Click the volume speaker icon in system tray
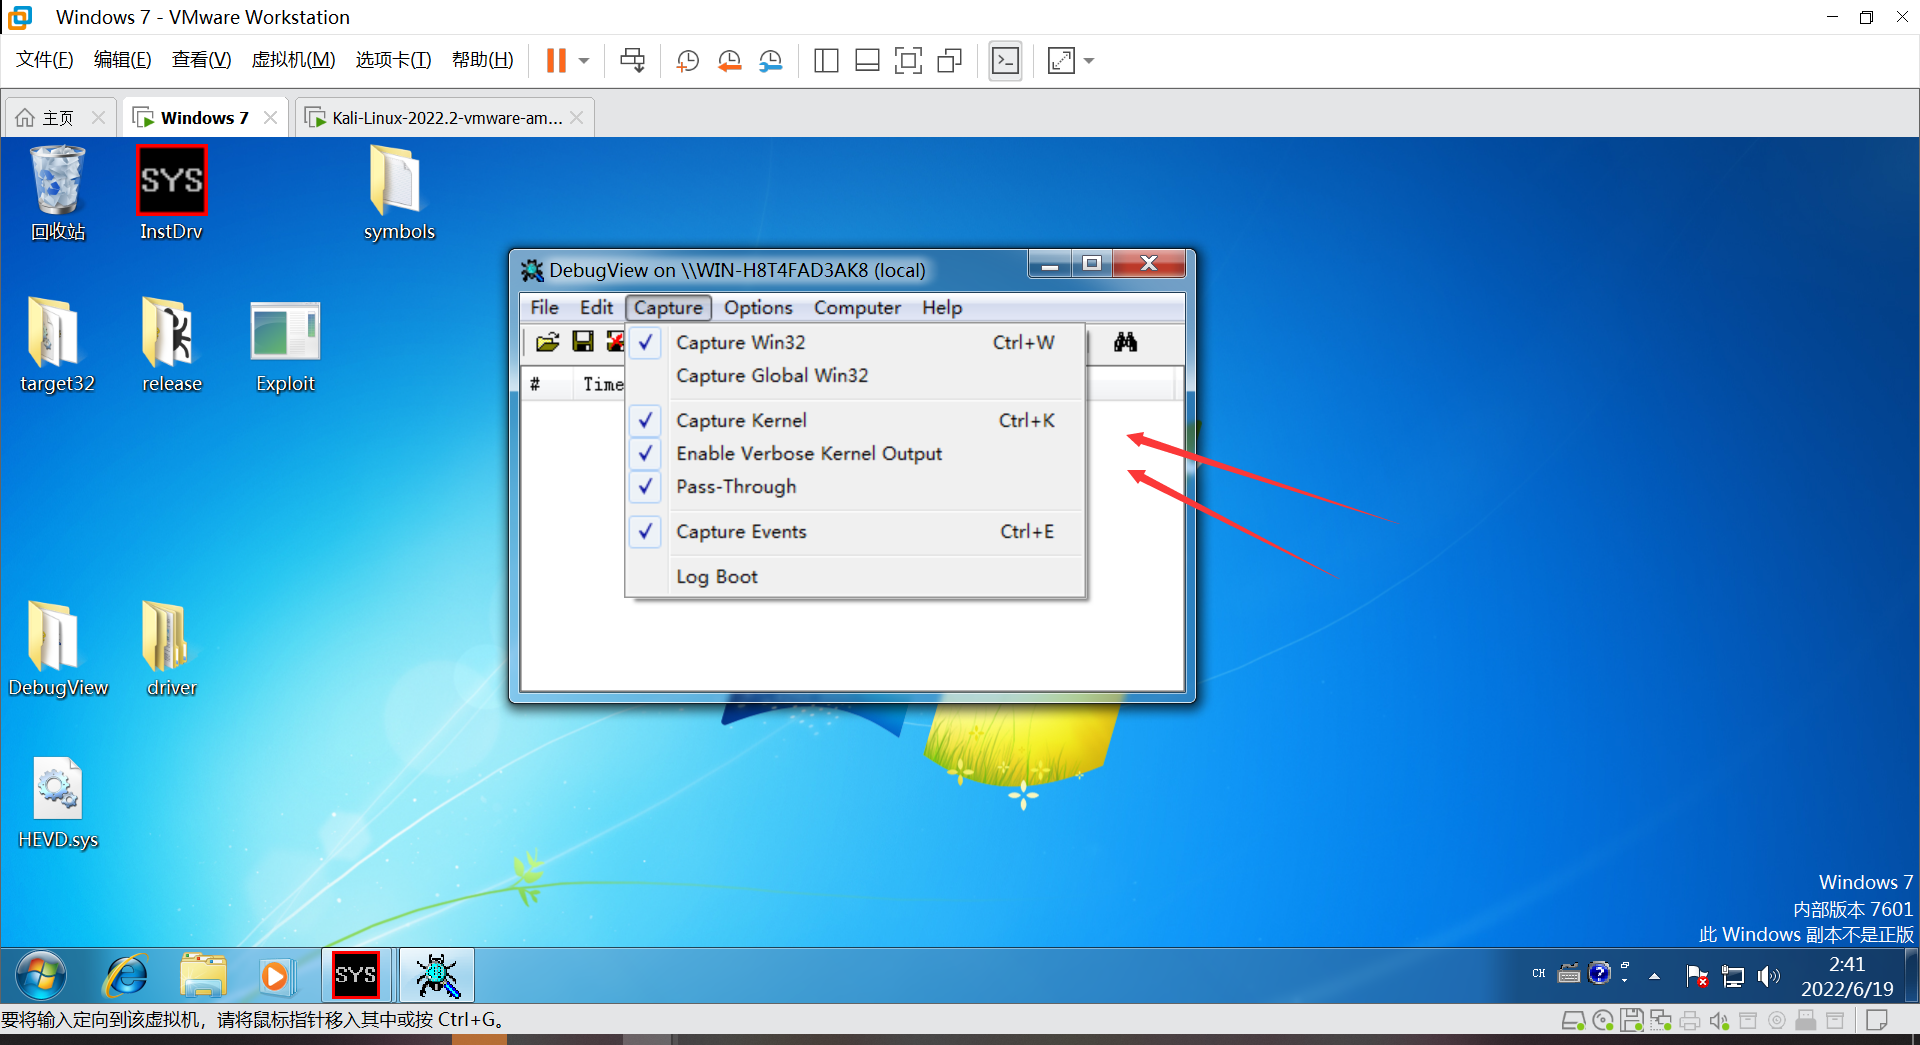The width and height of the screenshot is (1920, 1045). 1769,976
